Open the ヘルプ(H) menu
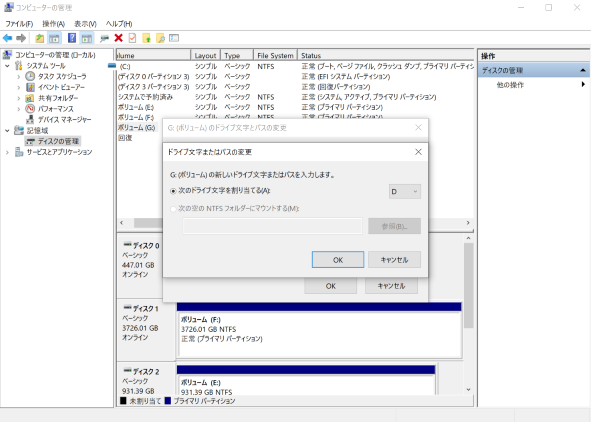Screen dimensions: 591x422 [119, 24]
